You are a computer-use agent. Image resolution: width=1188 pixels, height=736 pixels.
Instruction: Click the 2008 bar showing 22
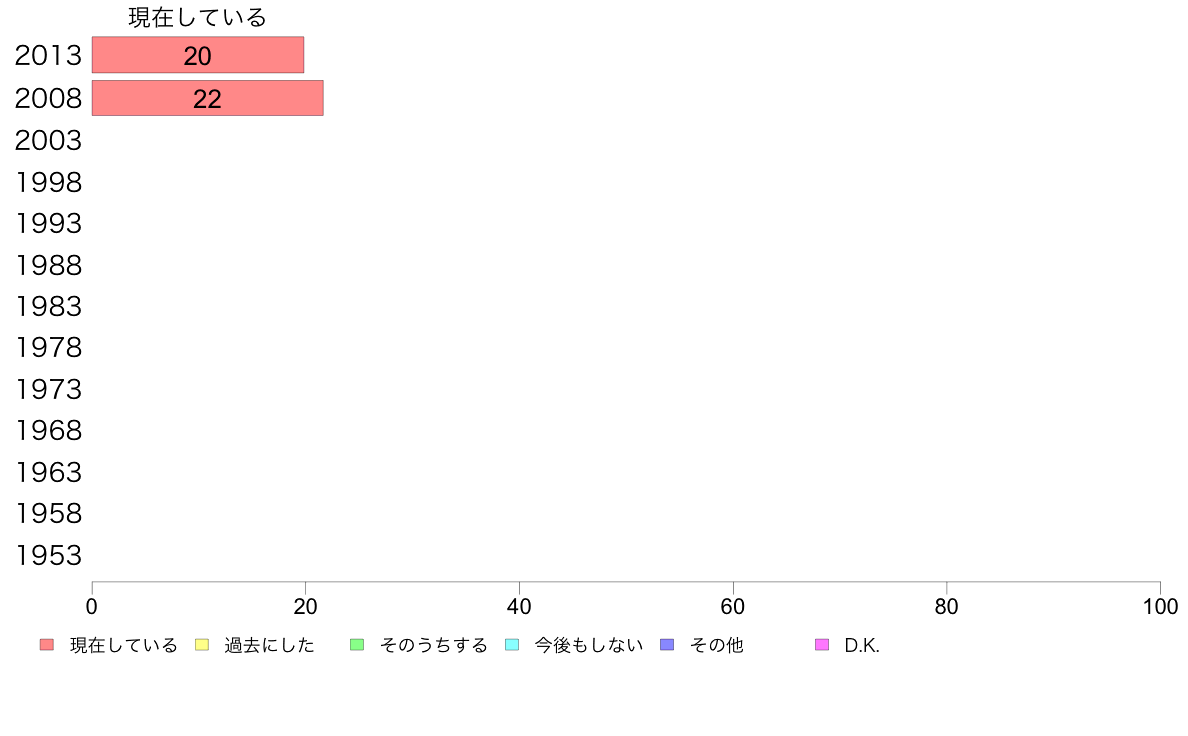click(207, 98)
